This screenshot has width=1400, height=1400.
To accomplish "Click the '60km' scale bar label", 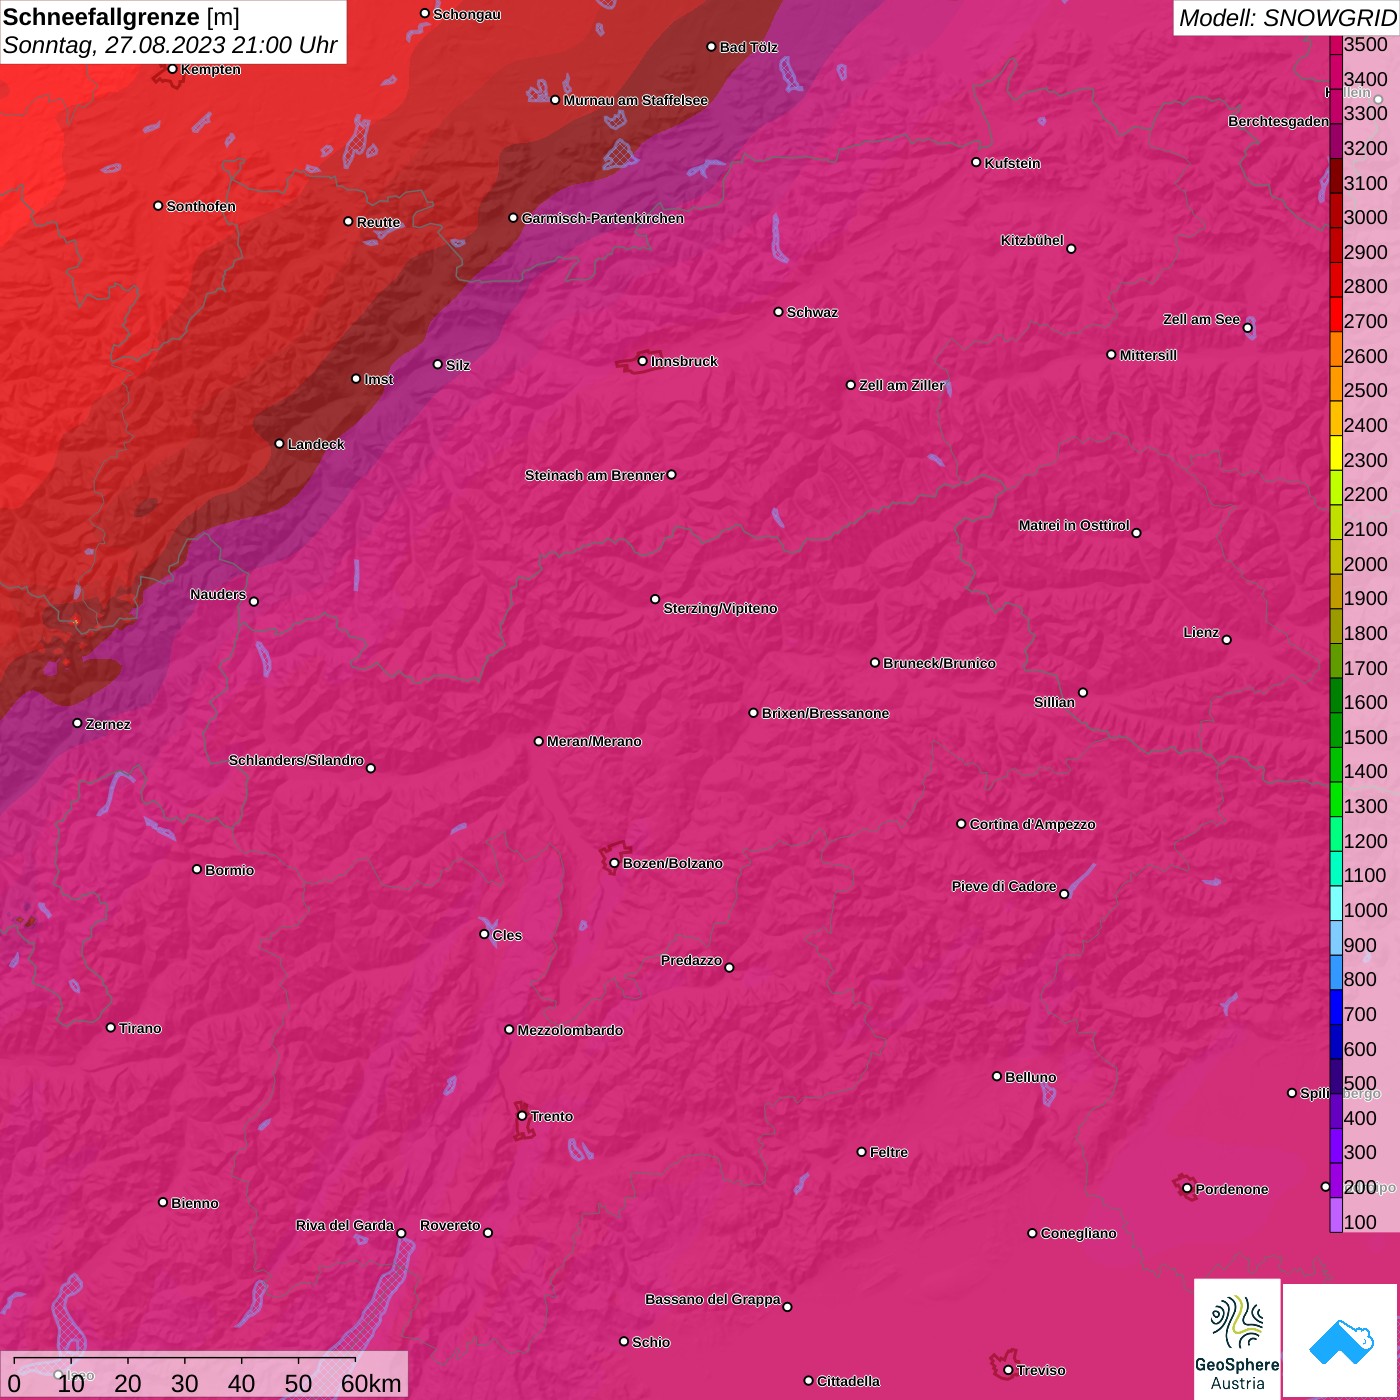I will pos(371,1383).
